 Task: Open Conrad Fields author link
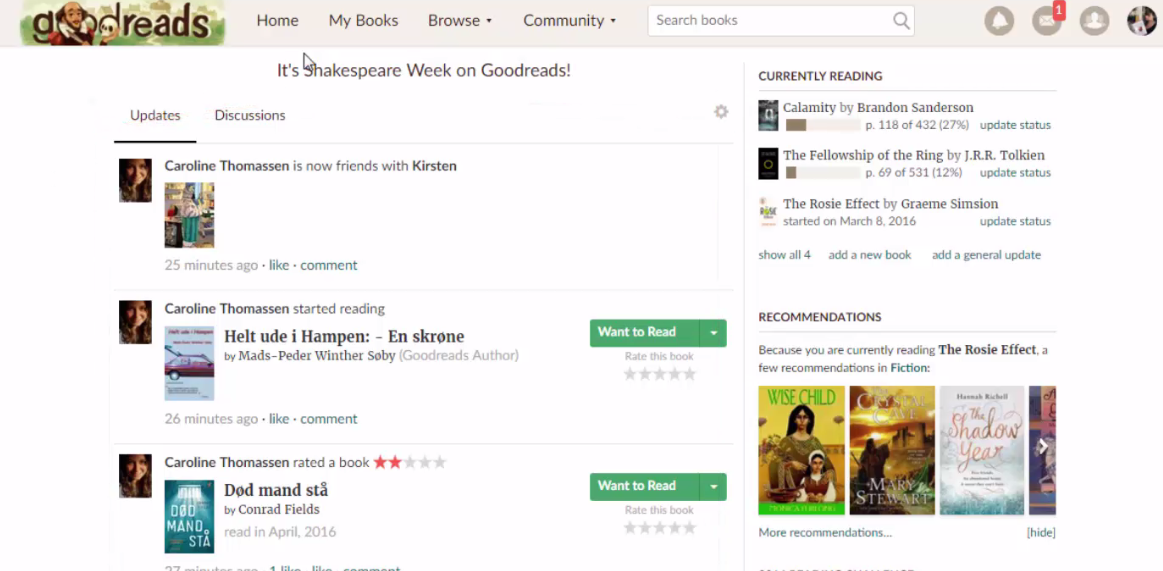(279, 510)
